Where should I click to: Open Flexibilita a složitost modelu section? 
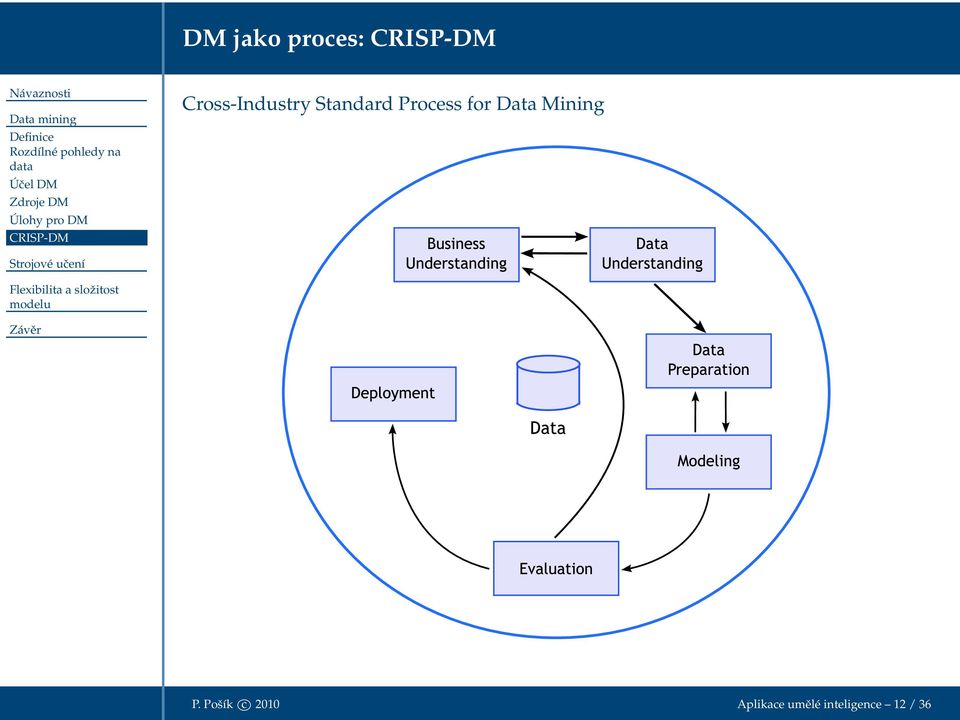point(64,296)
